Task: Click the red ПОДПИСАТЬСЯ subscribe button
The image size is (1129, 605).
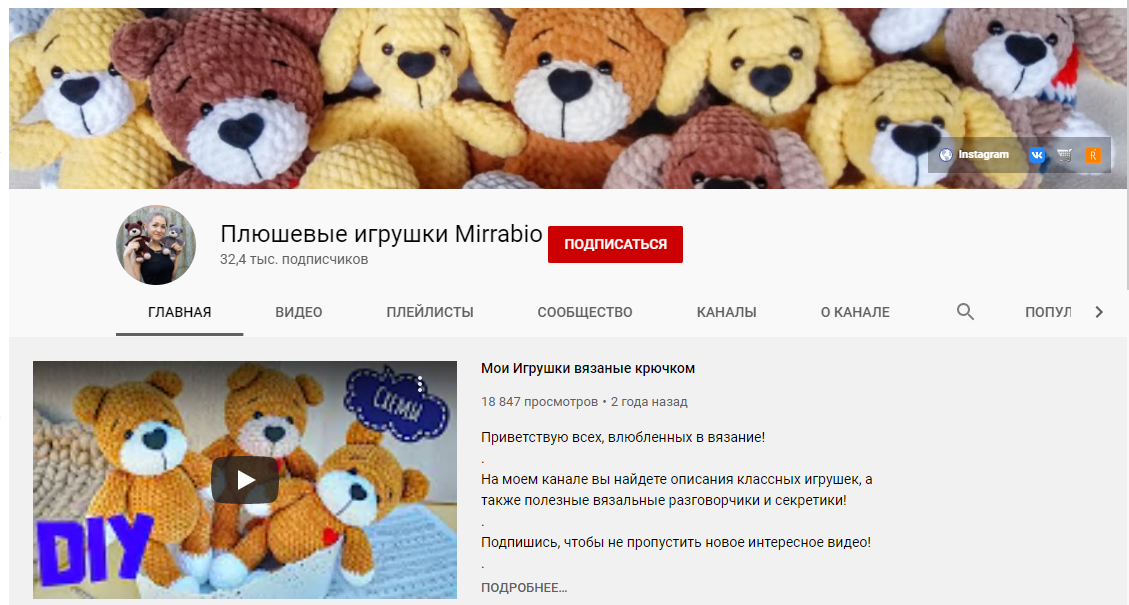Action: pos(616,244)
